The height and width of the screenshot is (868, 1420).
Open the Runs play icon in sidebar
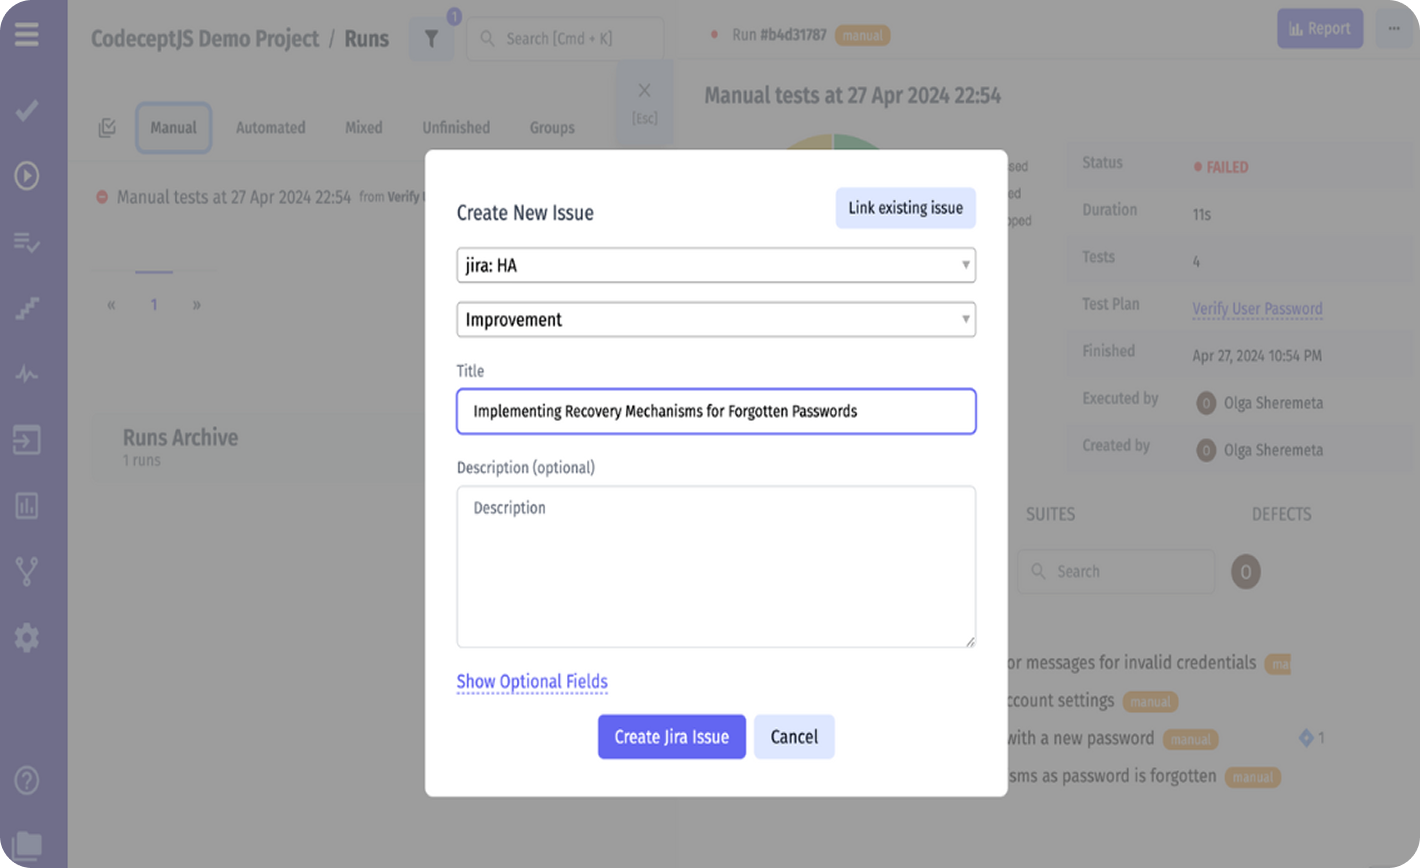(27, 176)
